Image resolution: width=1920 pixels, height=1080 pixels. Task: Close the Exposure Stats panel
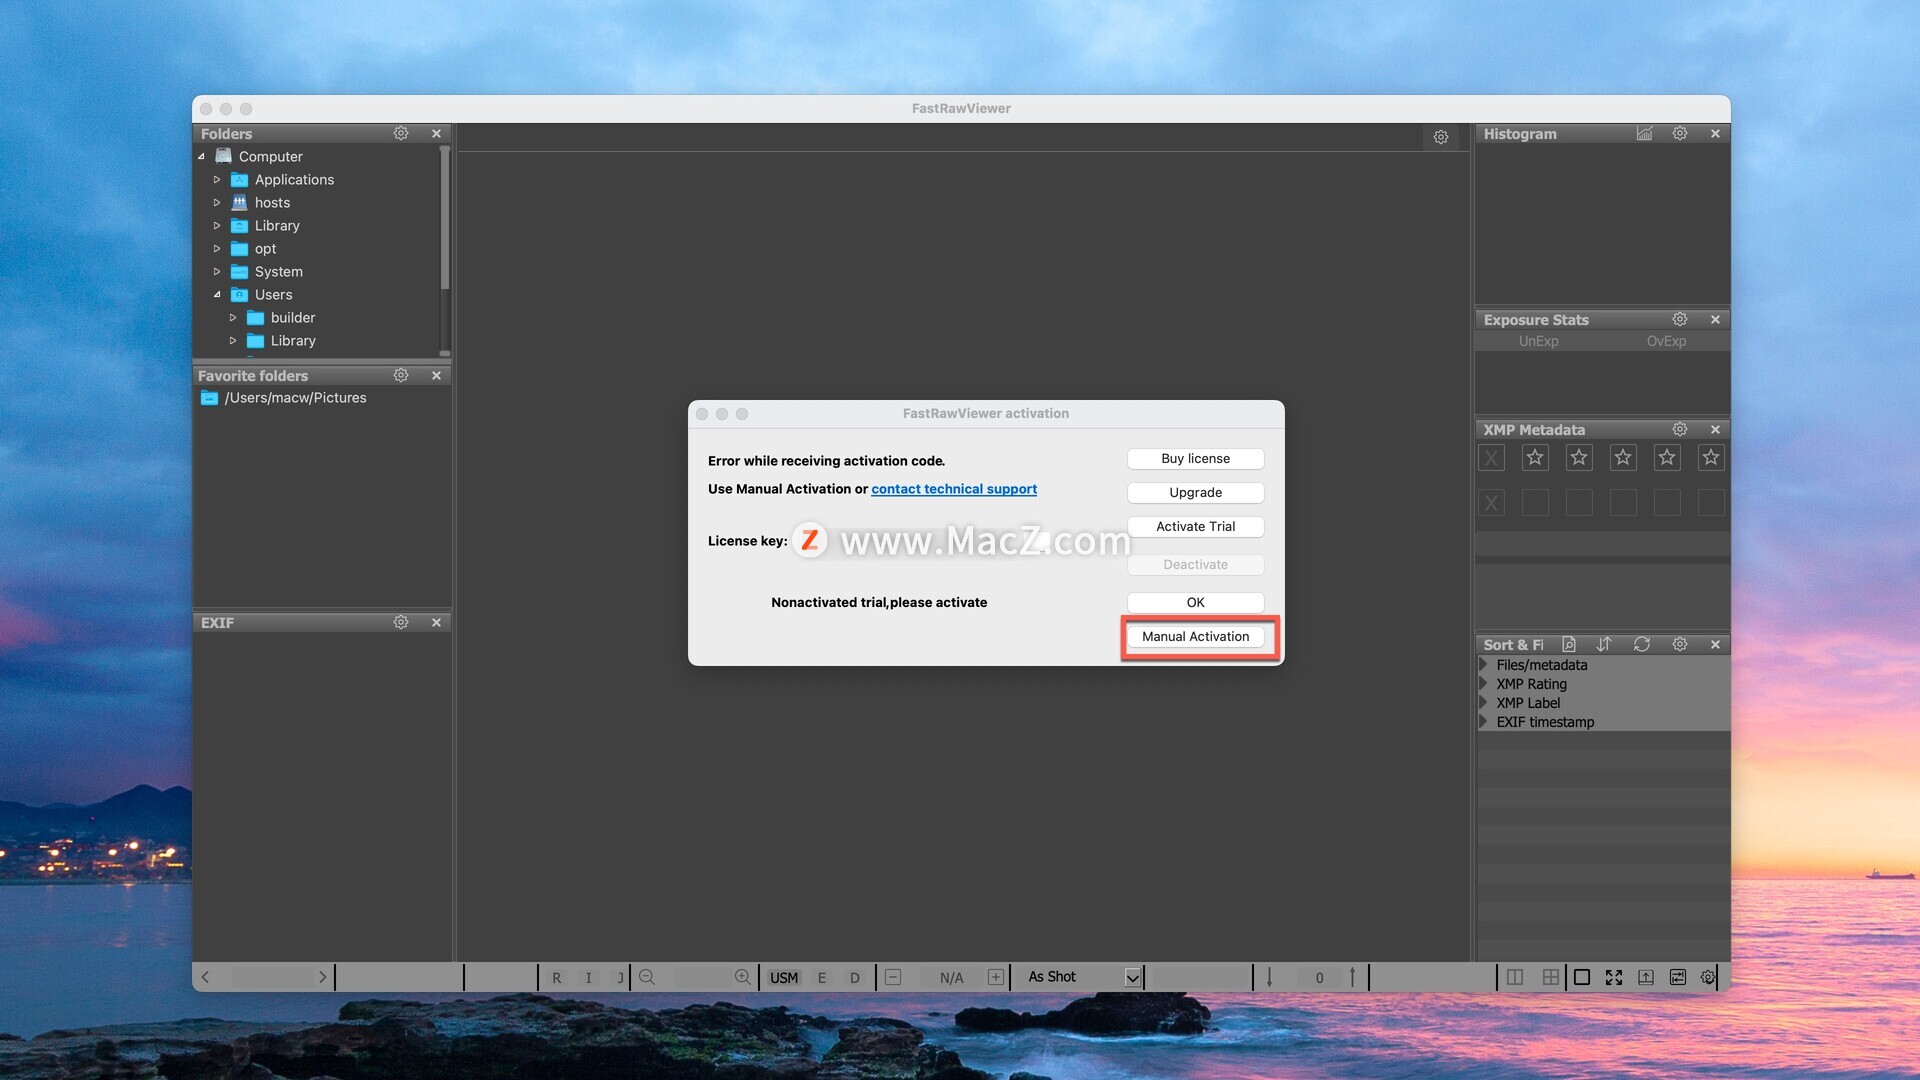[1715, 319]
